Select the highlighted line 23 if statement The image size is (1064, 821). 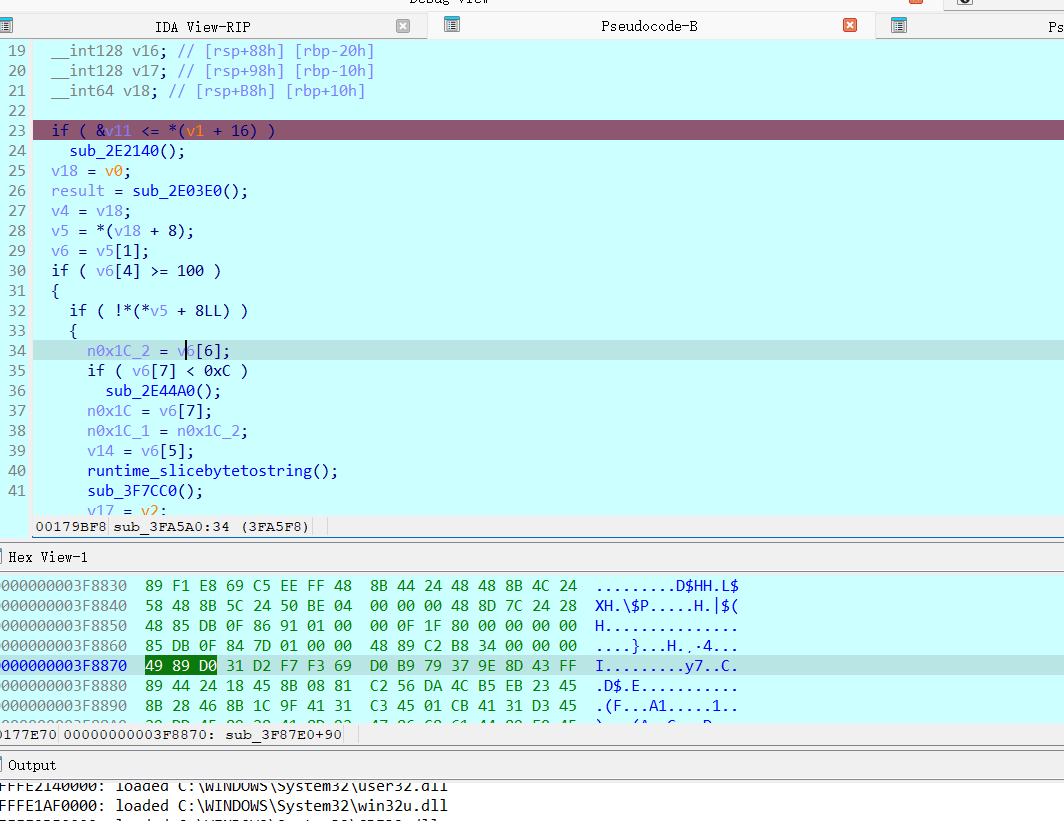[x=163, y=131]
